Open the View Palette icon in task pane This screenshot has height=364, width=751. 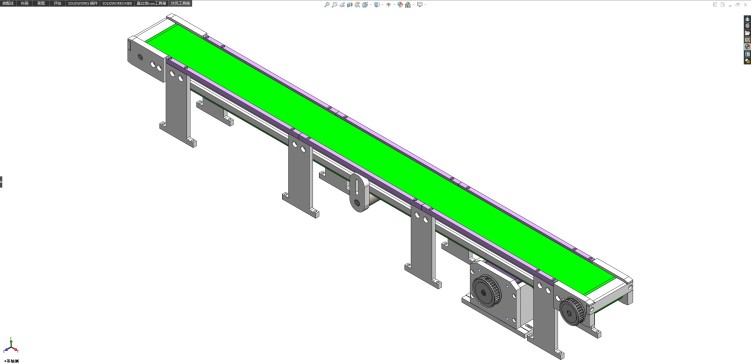click(748, 40)
